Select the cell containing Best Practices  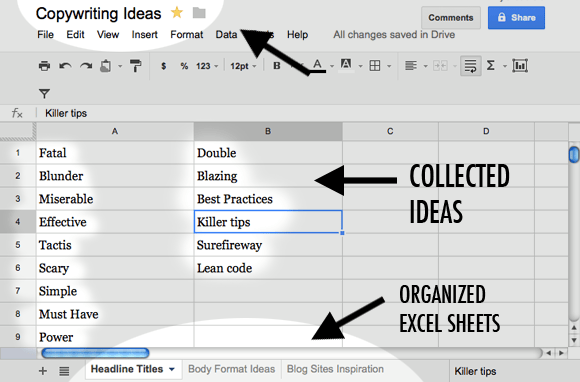pos(268,199)
